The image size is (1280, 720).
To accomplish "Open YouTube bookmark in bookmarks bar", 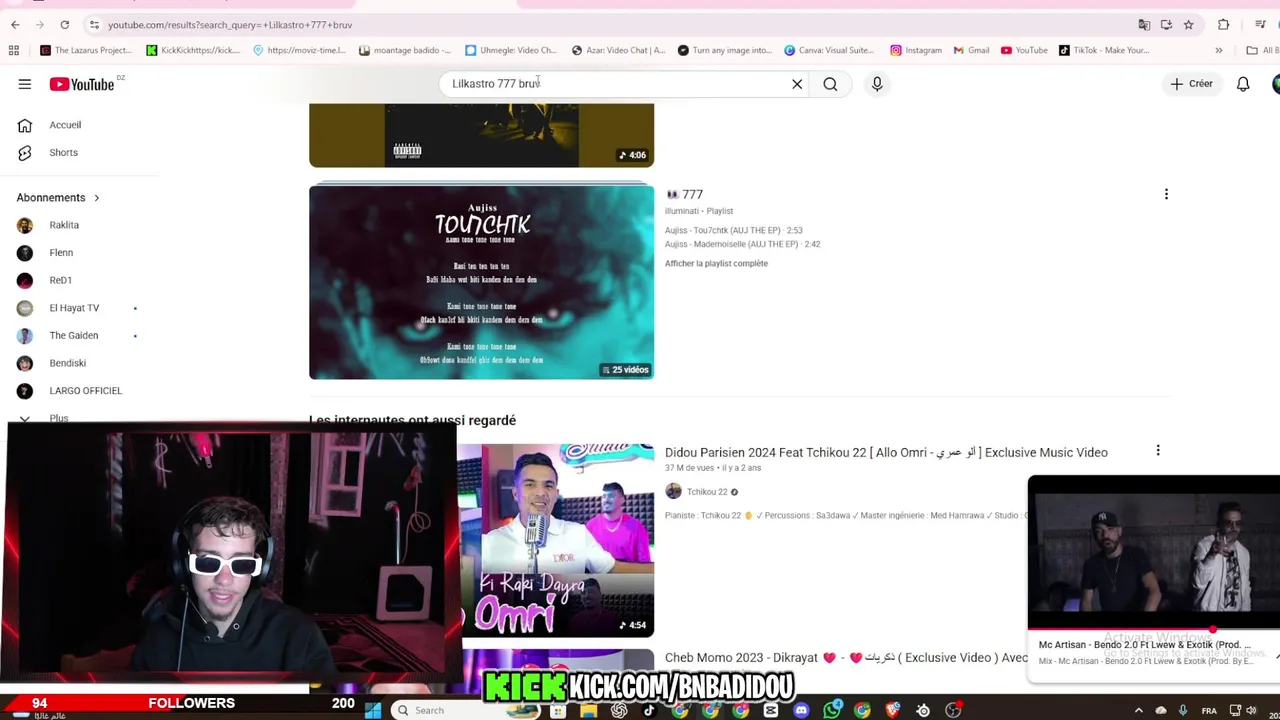I will click(1024, 50).
